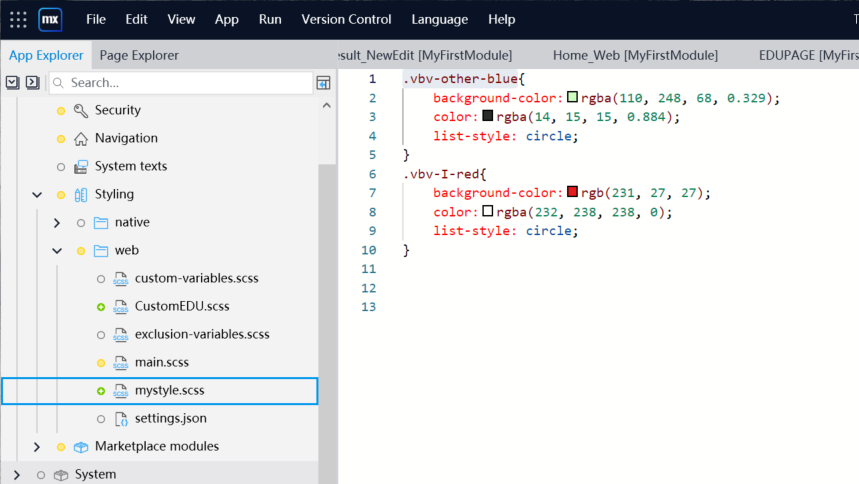Click the System texts icon

(81, 166)
